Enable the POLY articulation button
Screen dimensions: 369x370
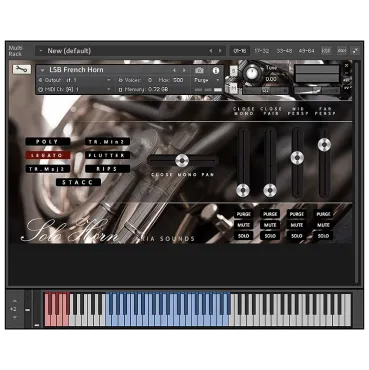[x=48, y=142]
